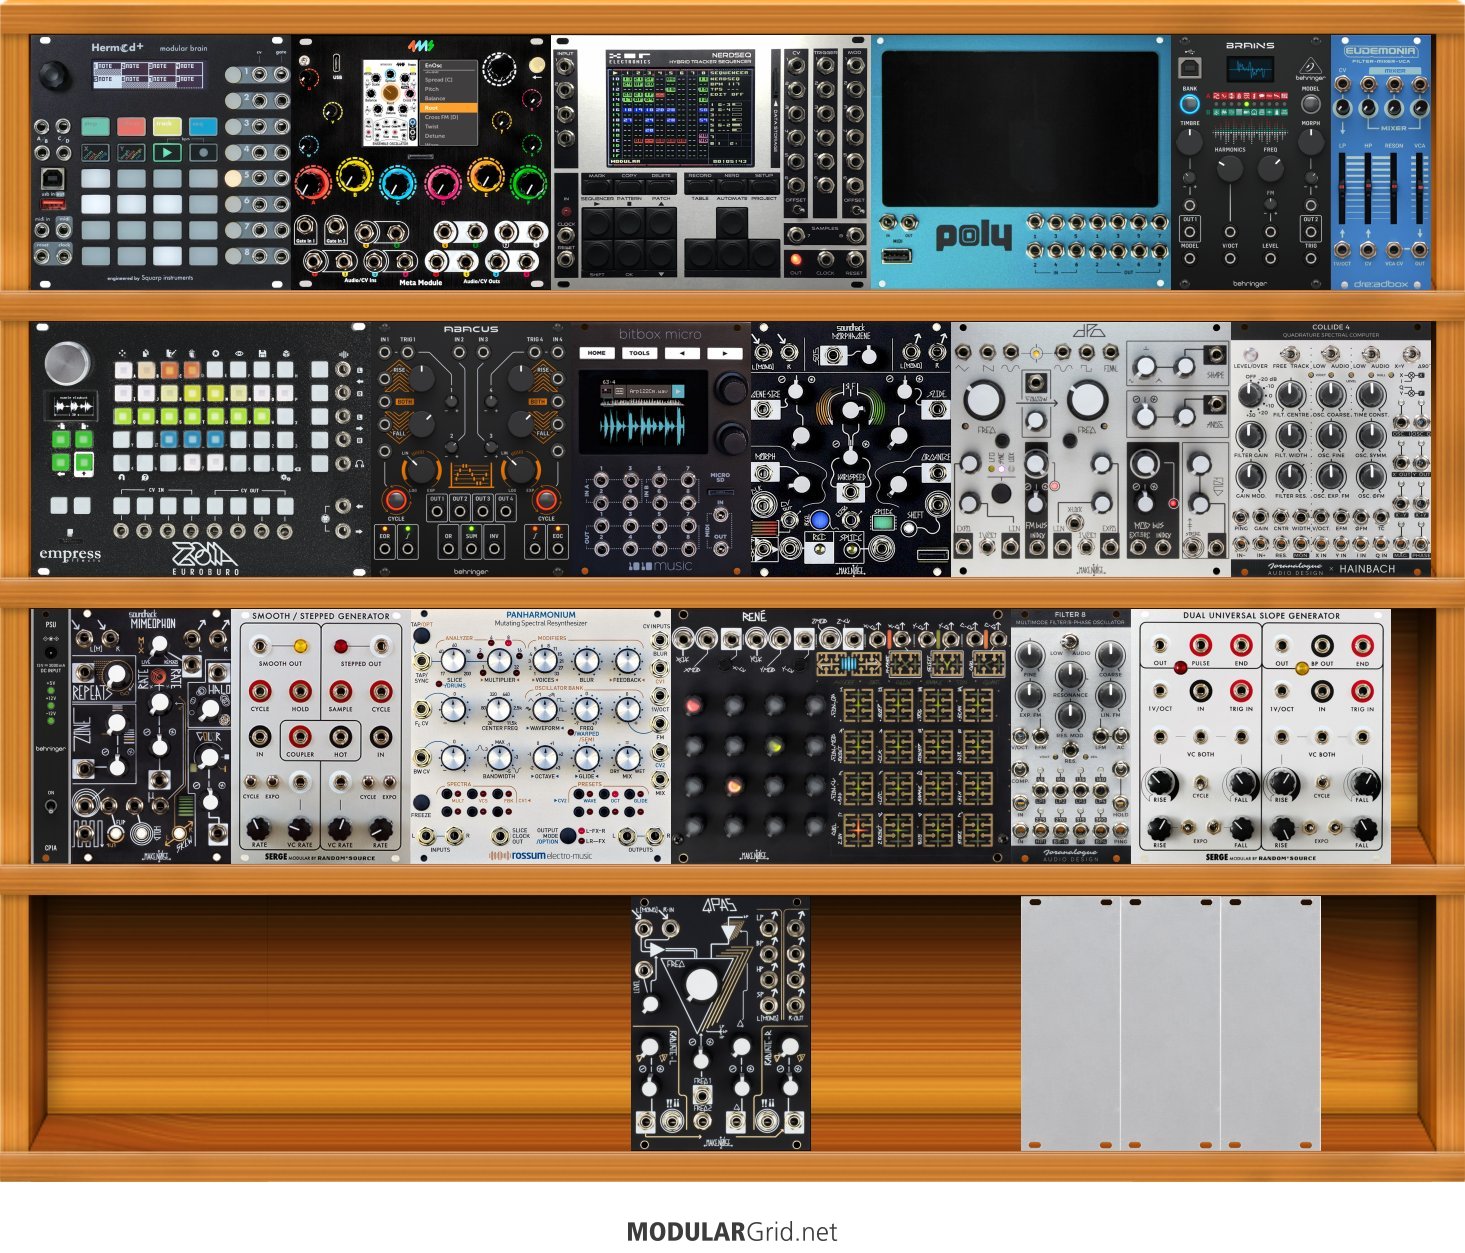Click the right-arrow button on bitbox micro
1465x1253 pixels.
pyautogui.click(x=724, y=353)
